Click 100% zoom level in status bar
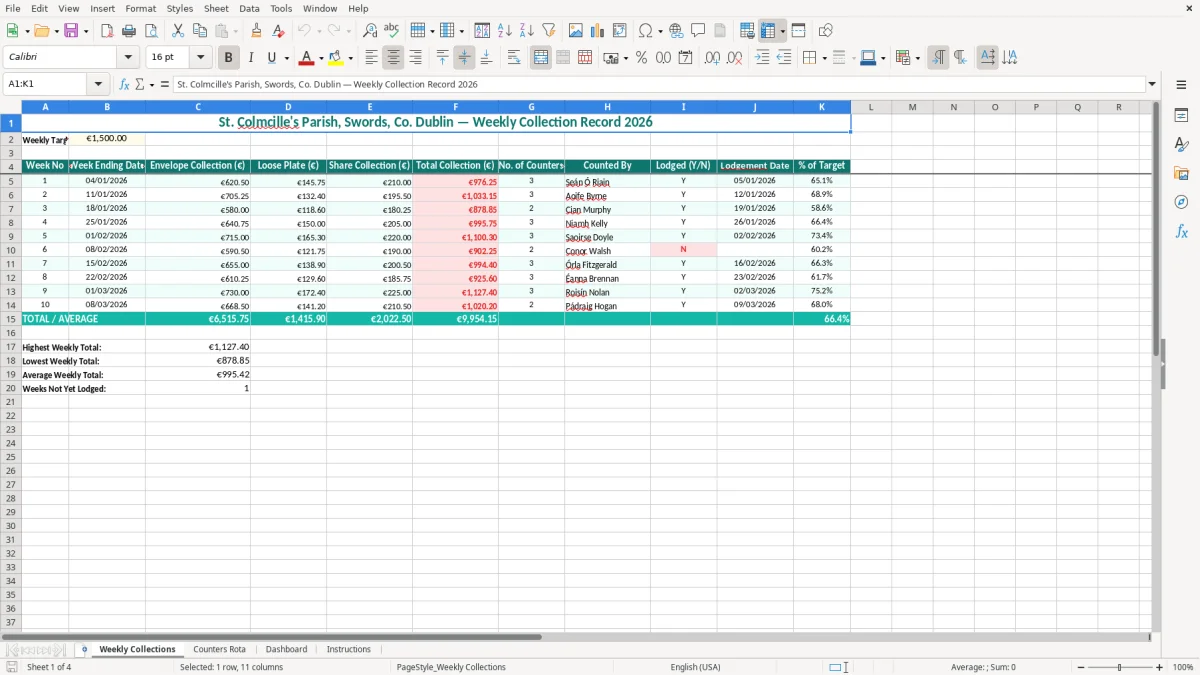The image size is (1200, 675). (x=1183, y=667)
